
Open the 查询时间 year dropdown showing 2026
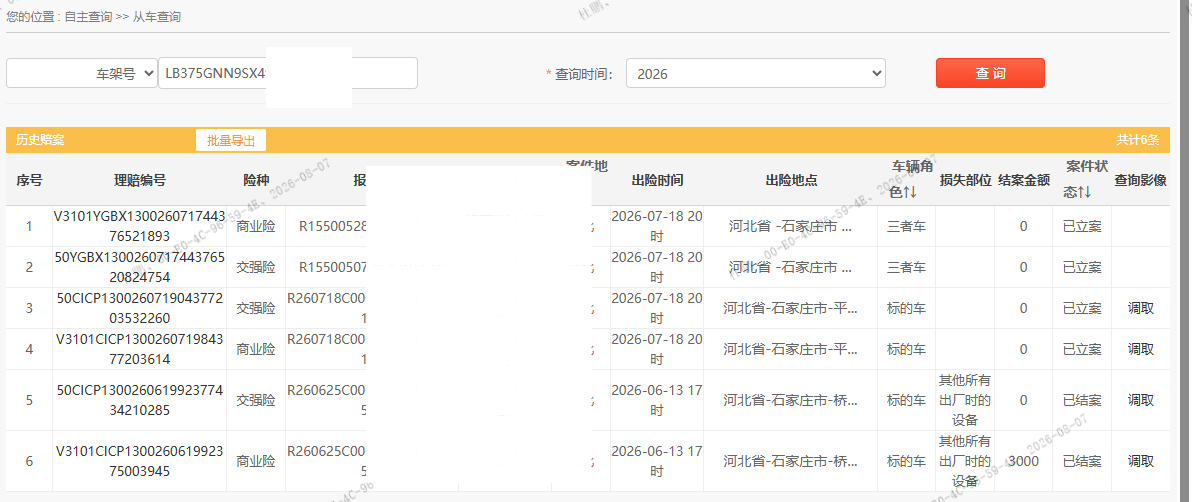[x=756, y=74]
